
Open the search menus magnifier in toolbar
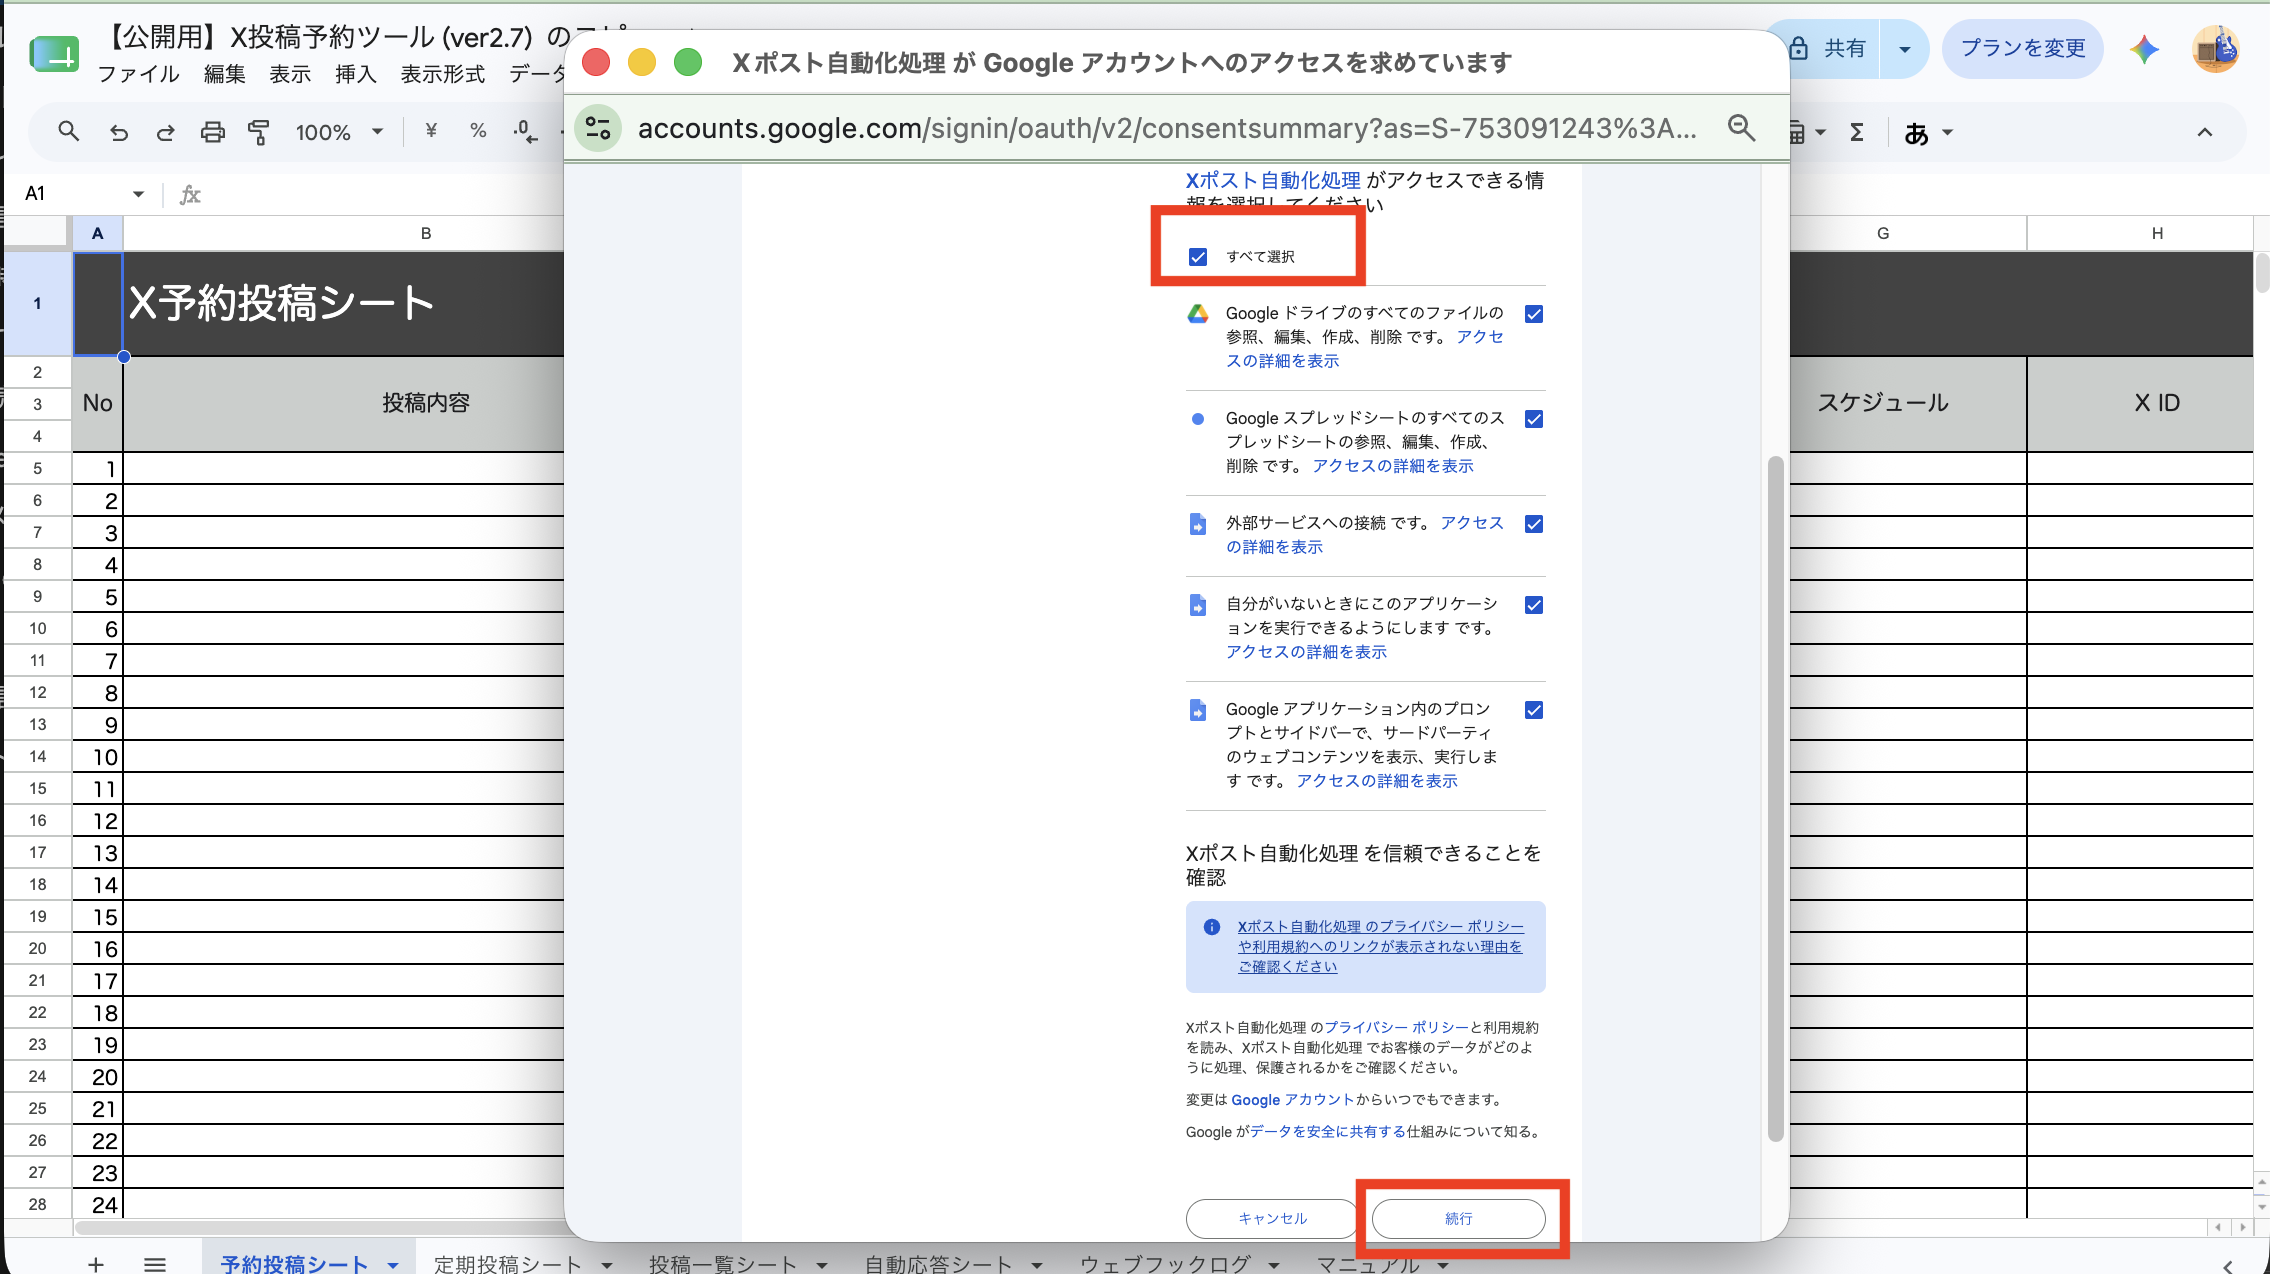click(x=68, y=131)
